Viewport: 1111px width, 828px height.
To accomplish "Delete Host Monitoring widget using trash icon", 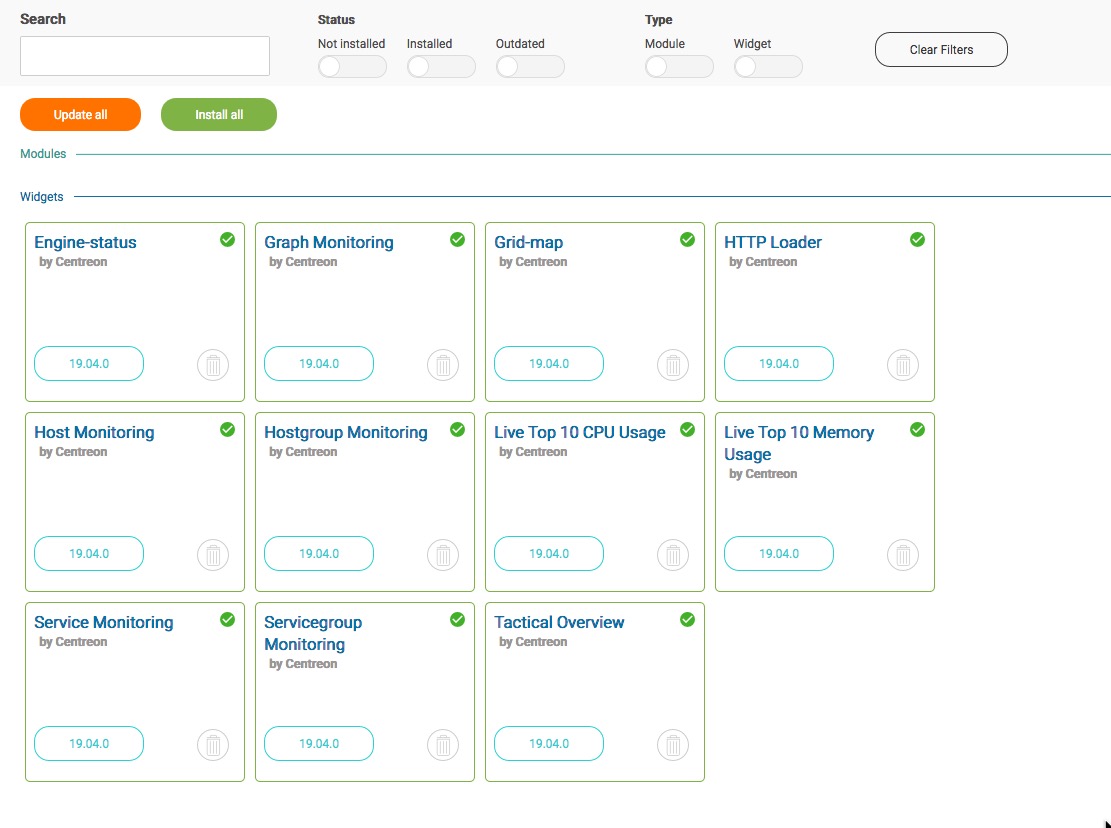I will click(x=213, y=555).
